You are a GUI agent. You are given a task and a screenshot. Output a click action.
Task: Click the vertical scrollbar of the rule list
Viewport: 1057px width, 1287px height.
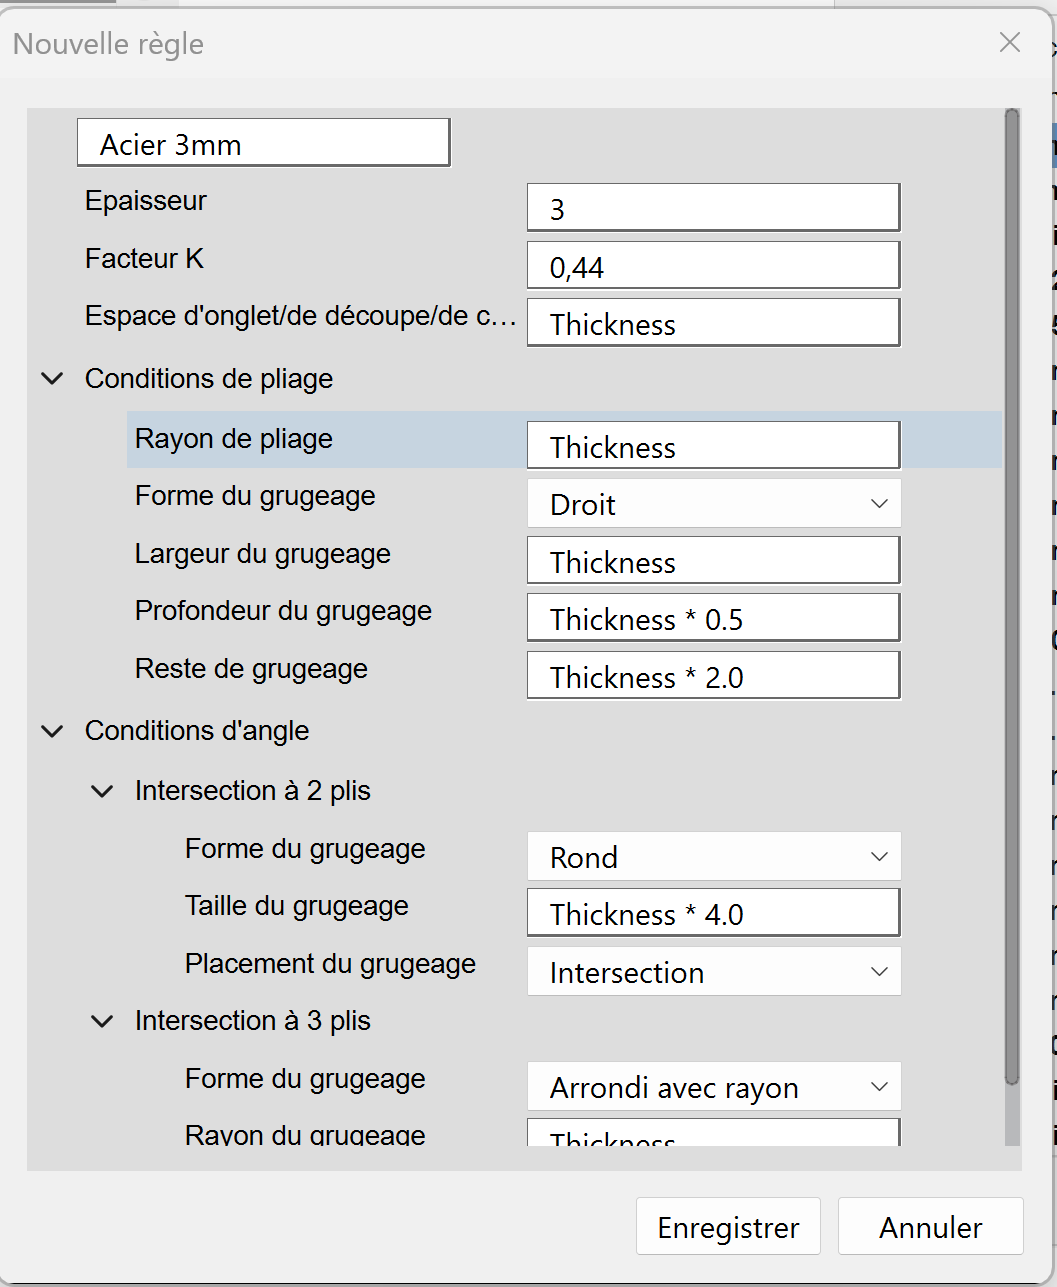click(x=1011, y=600)
